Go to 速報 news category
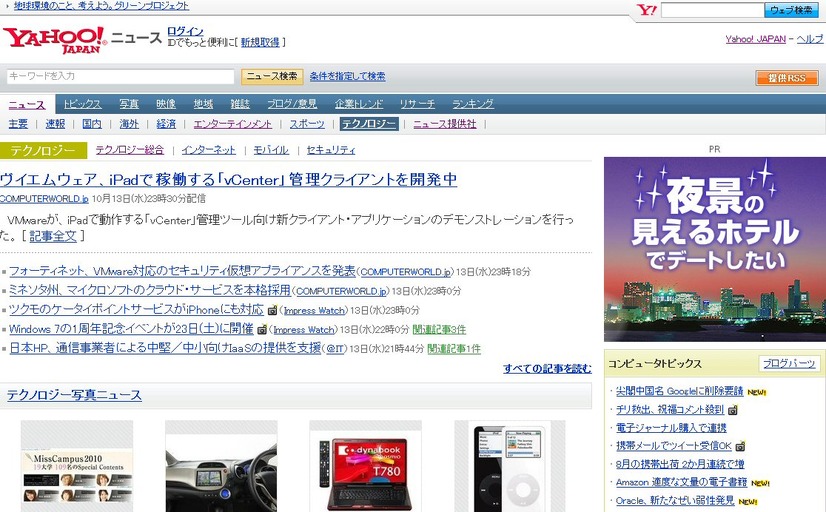The width and height of the screenshot is (826, 512). point(55,124)
